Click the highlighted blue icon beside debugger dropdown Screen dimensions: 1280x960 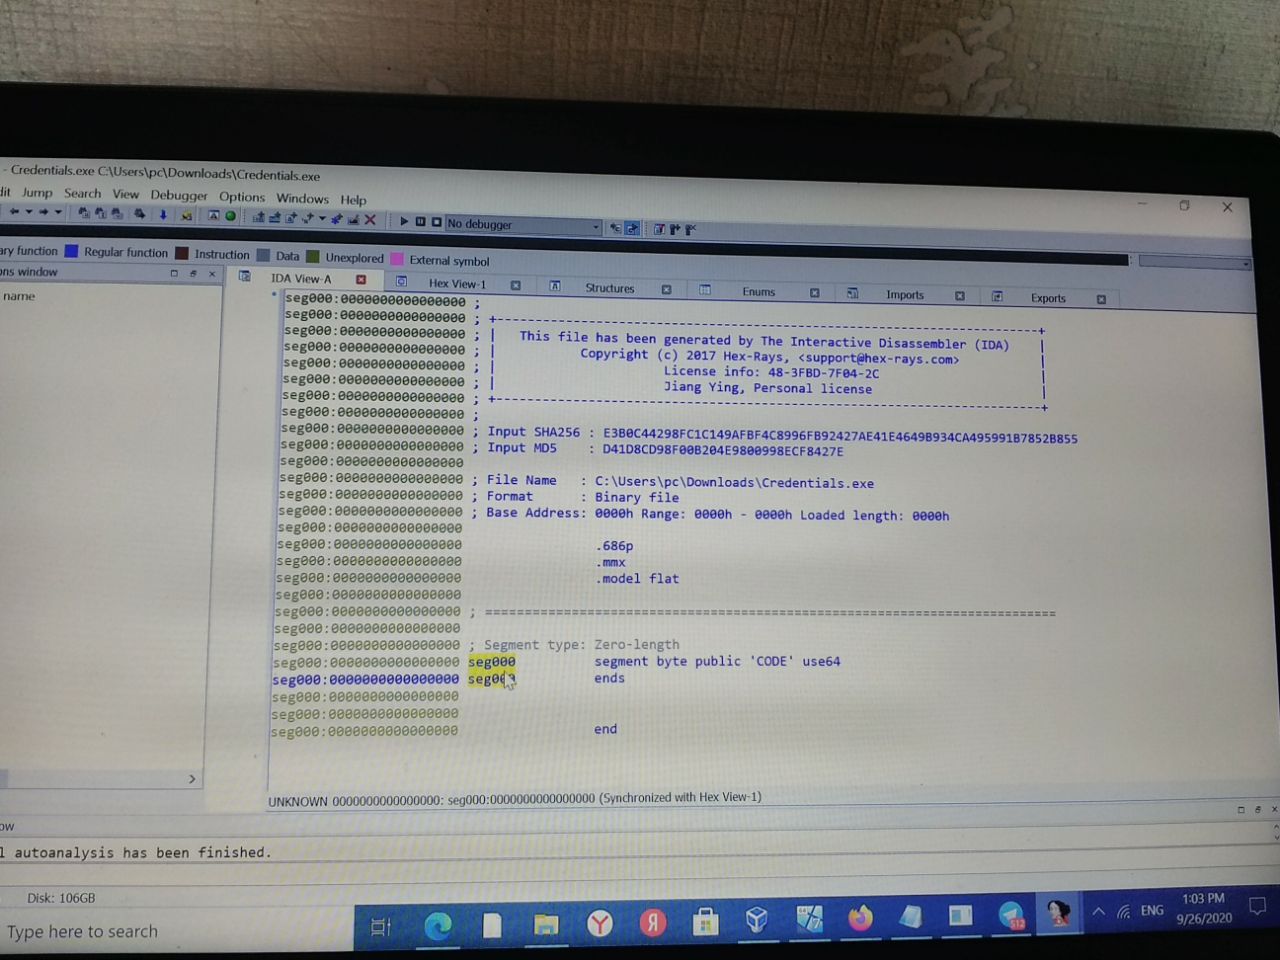click(x=632, y=228)
